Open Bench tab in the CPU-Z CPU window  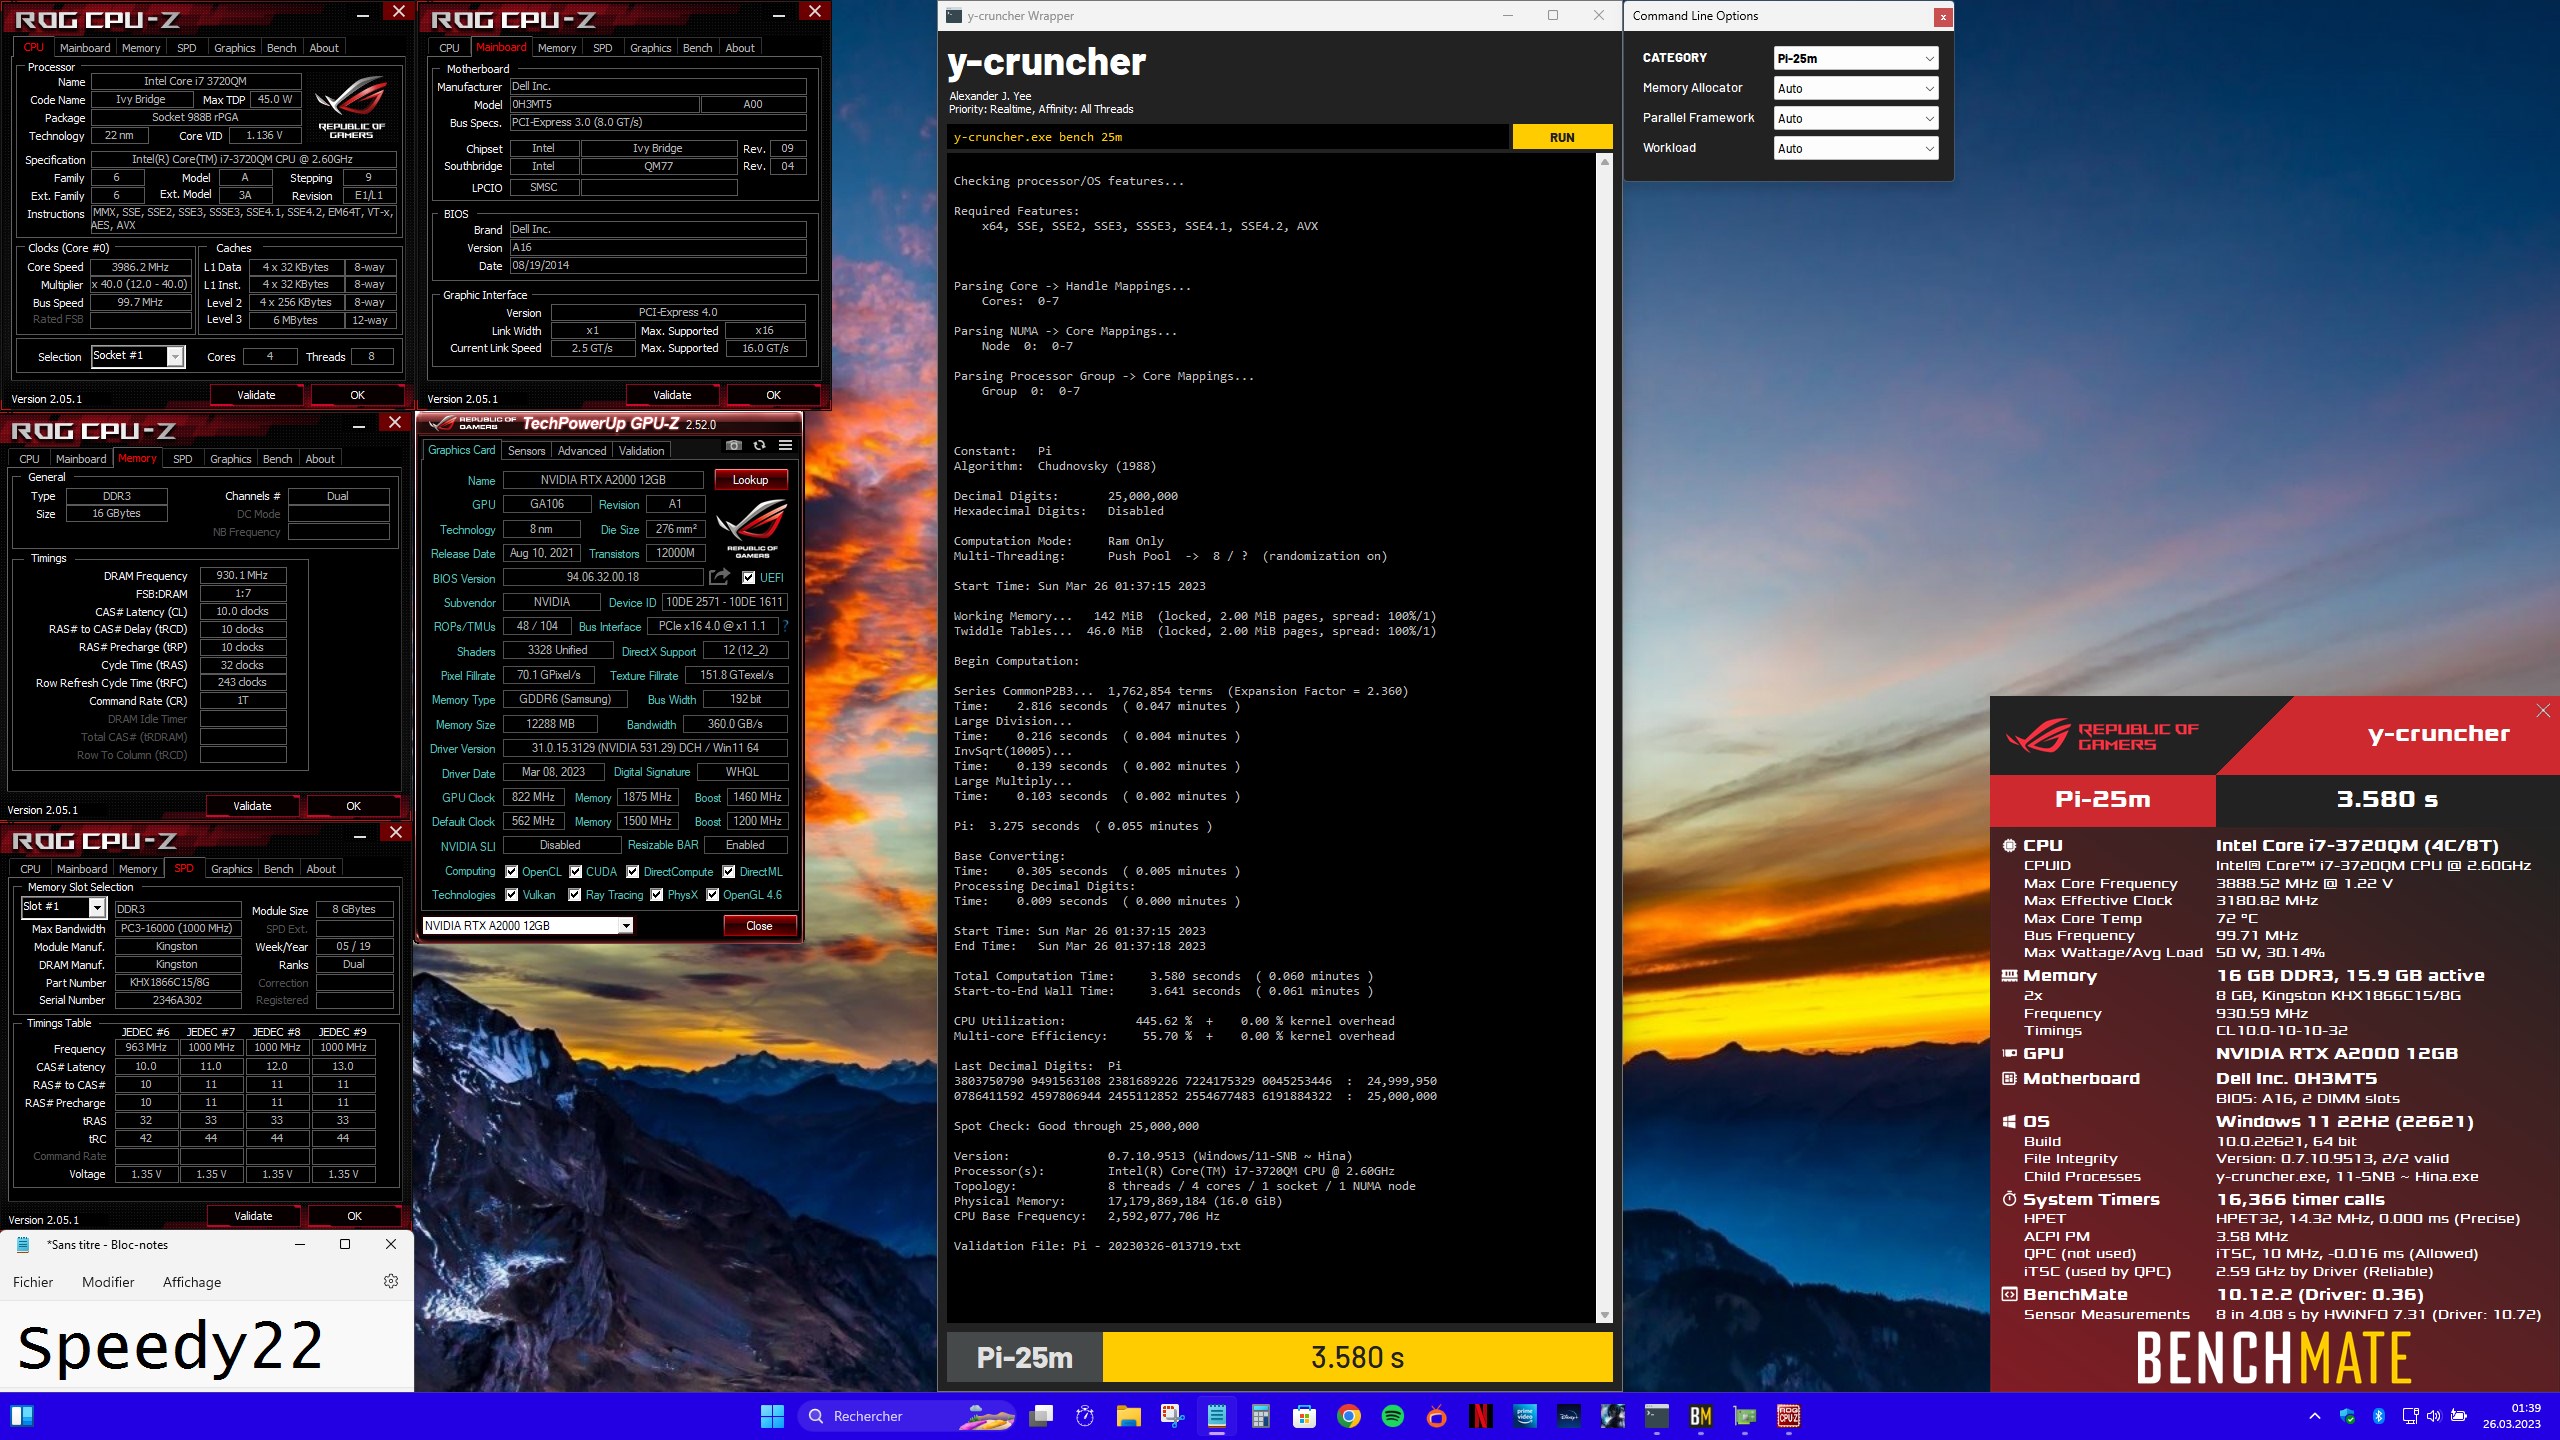[282, 48]
